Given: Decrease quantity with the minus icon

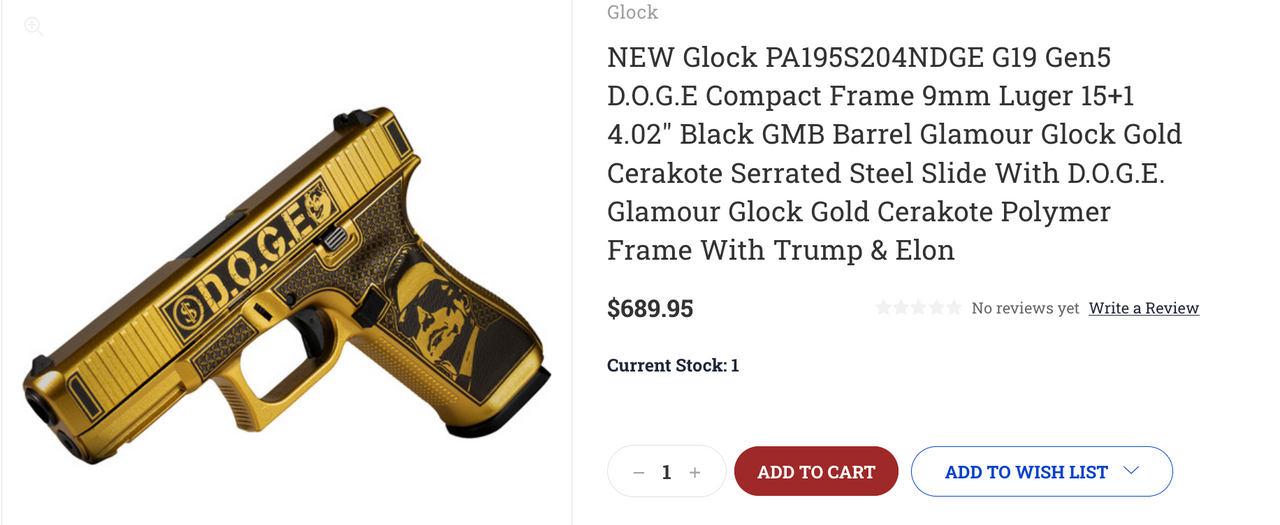Looking at the screenshot, I should (x=639, y=472).
